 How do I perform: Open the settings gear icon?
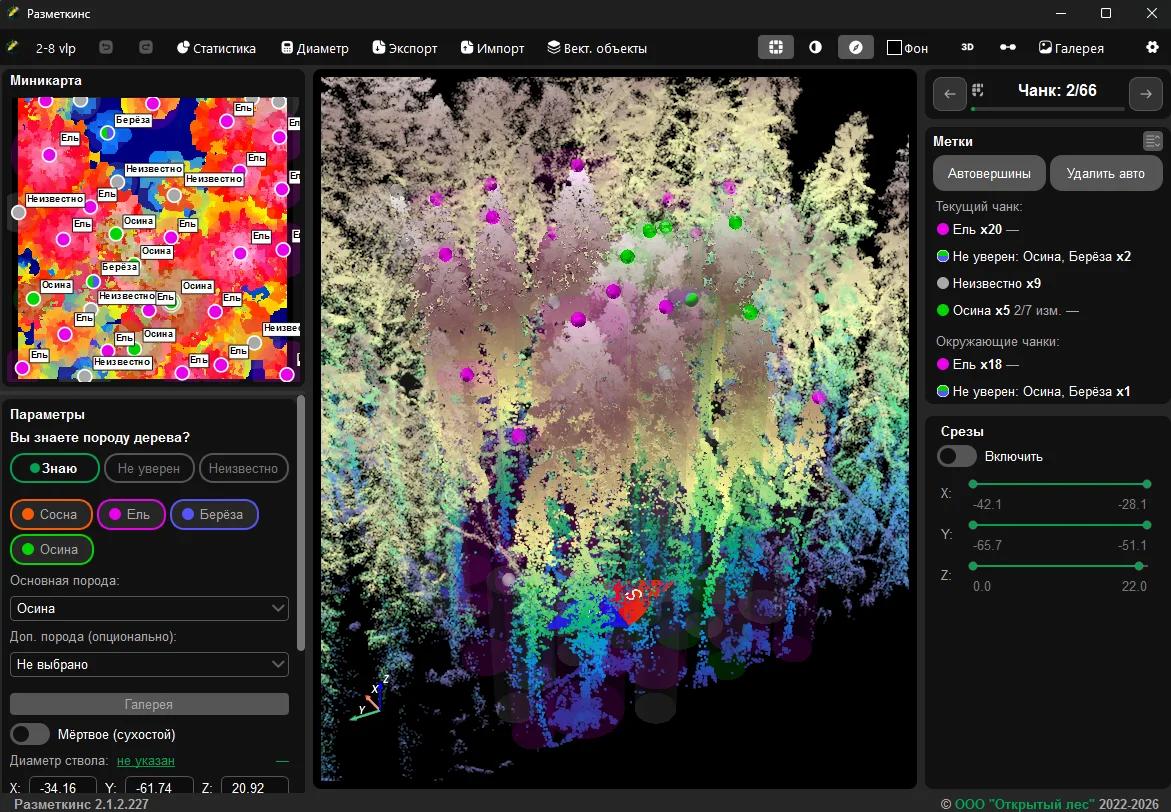pyautogui.click(x=1152, y=47)
